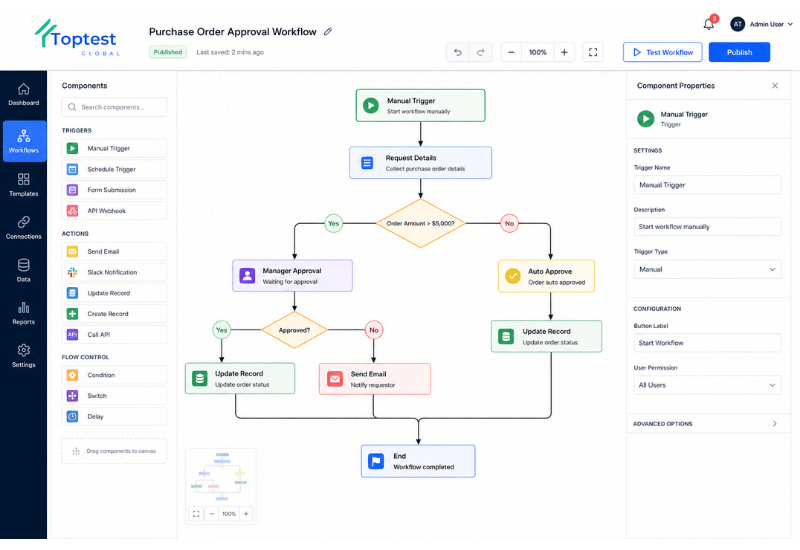Pick the Manual Trigger component in the list
The image size is (800, 550).
click(x=114, y=148)
